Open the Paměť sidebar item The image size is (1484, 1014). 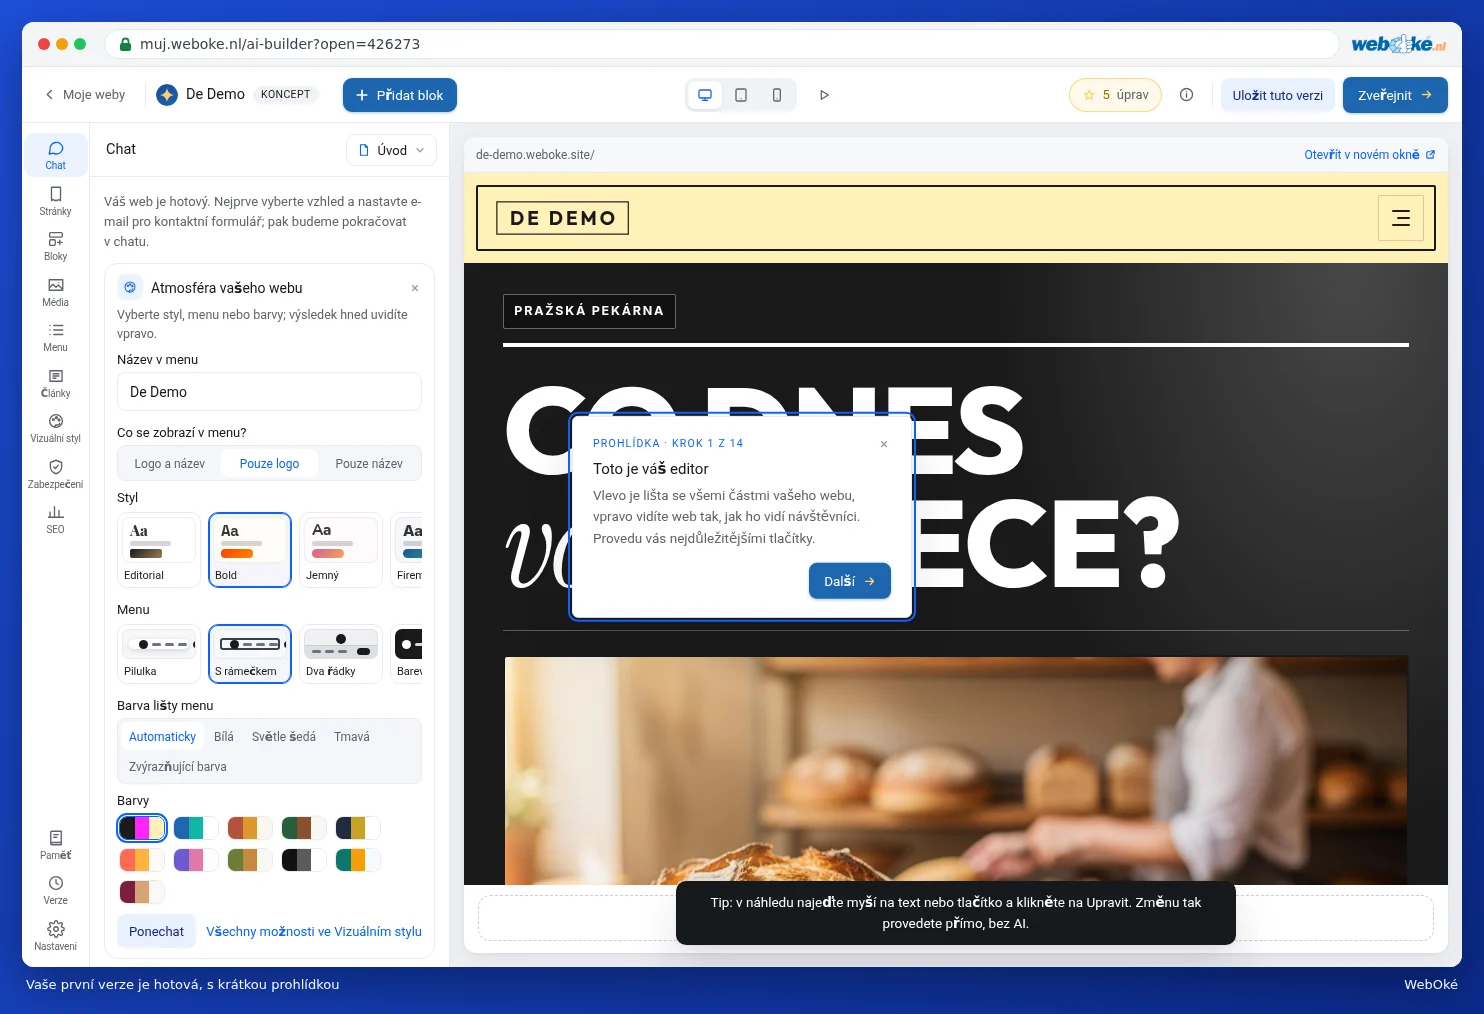click(x=55, y=845)
